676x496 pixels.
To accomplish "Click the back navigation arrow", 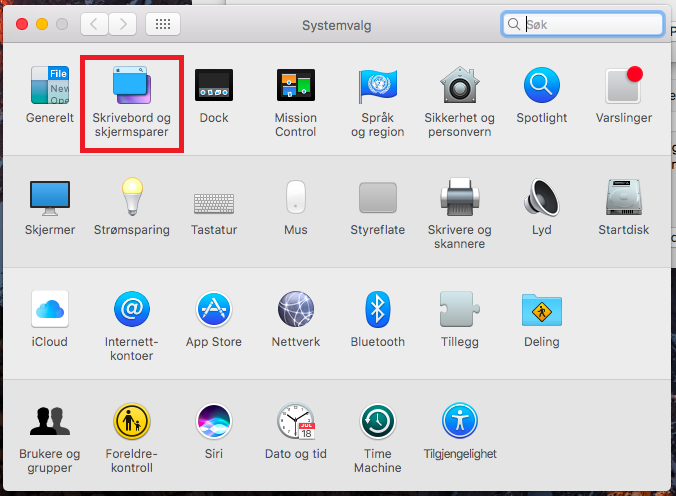I will pyautogui.click(x=94, y=23).
